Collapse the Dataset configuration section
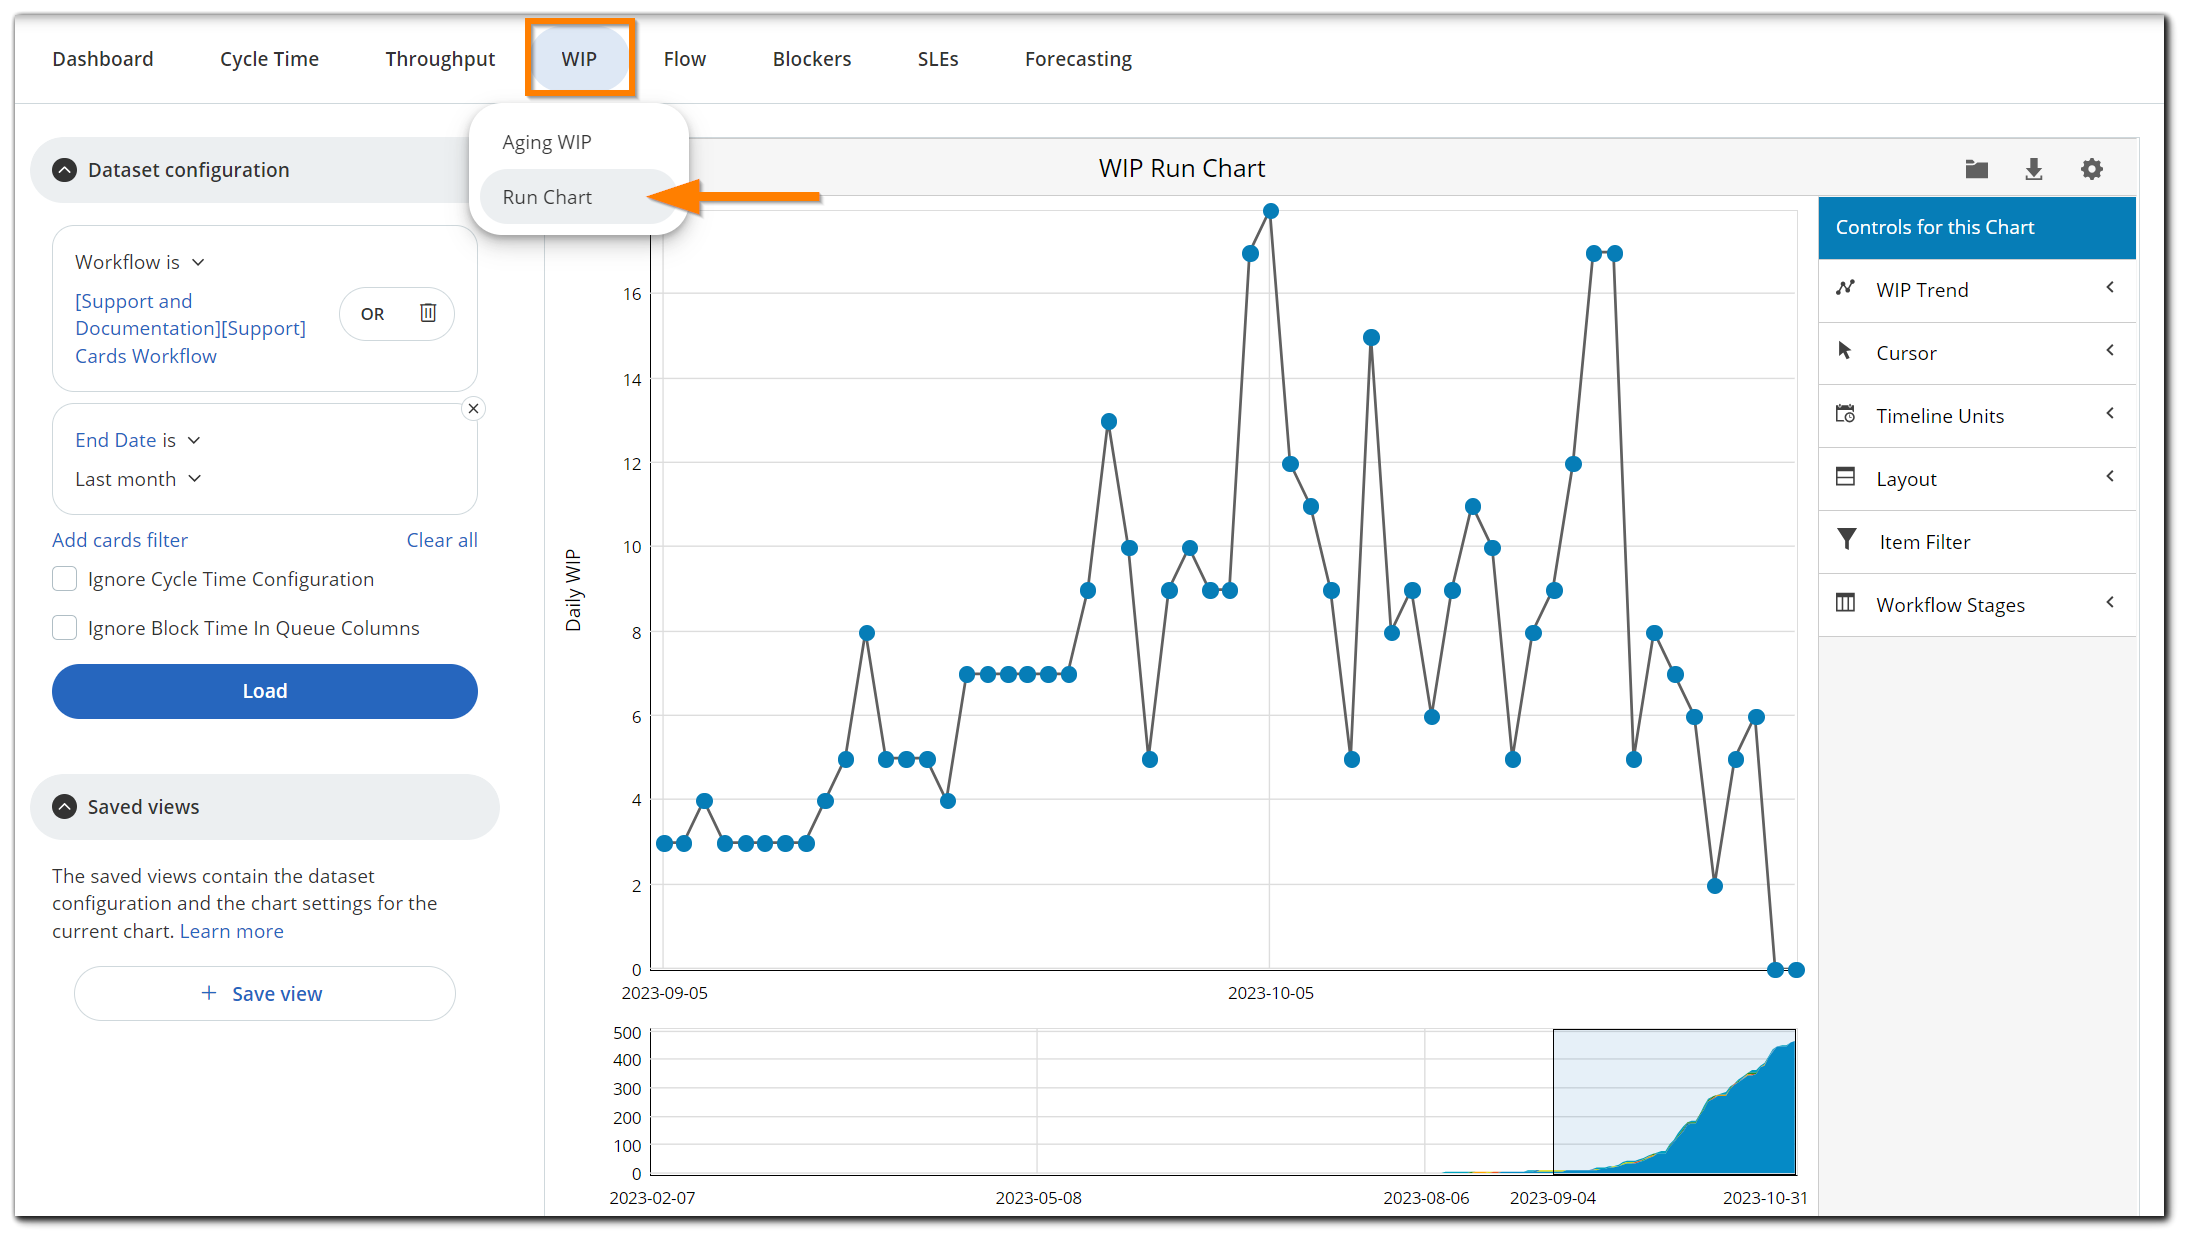This screenshot has width=2191, height=1243. coord(64,169)
